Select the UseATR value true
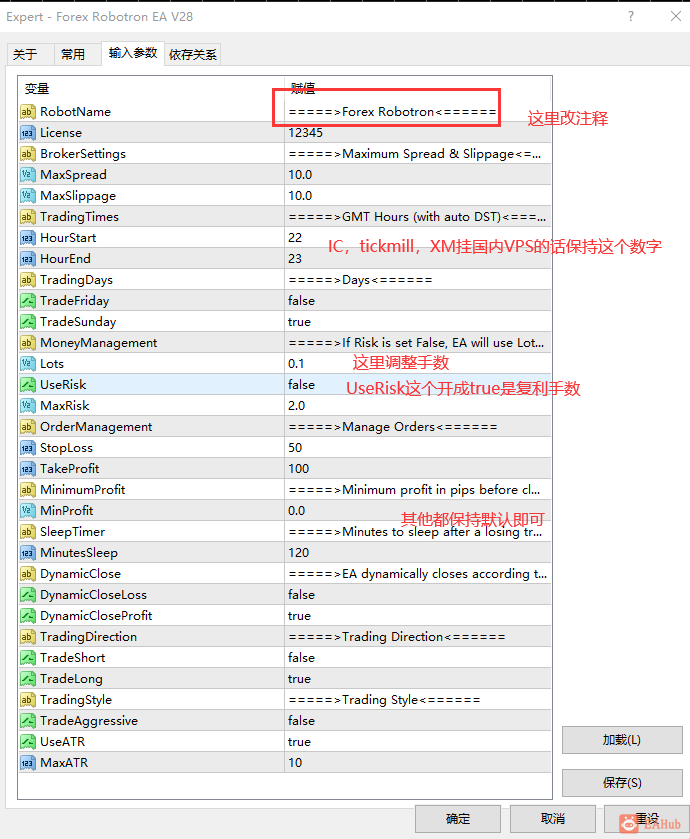The width and height of the screenshot is (690, 839). (x=300, y=742)
